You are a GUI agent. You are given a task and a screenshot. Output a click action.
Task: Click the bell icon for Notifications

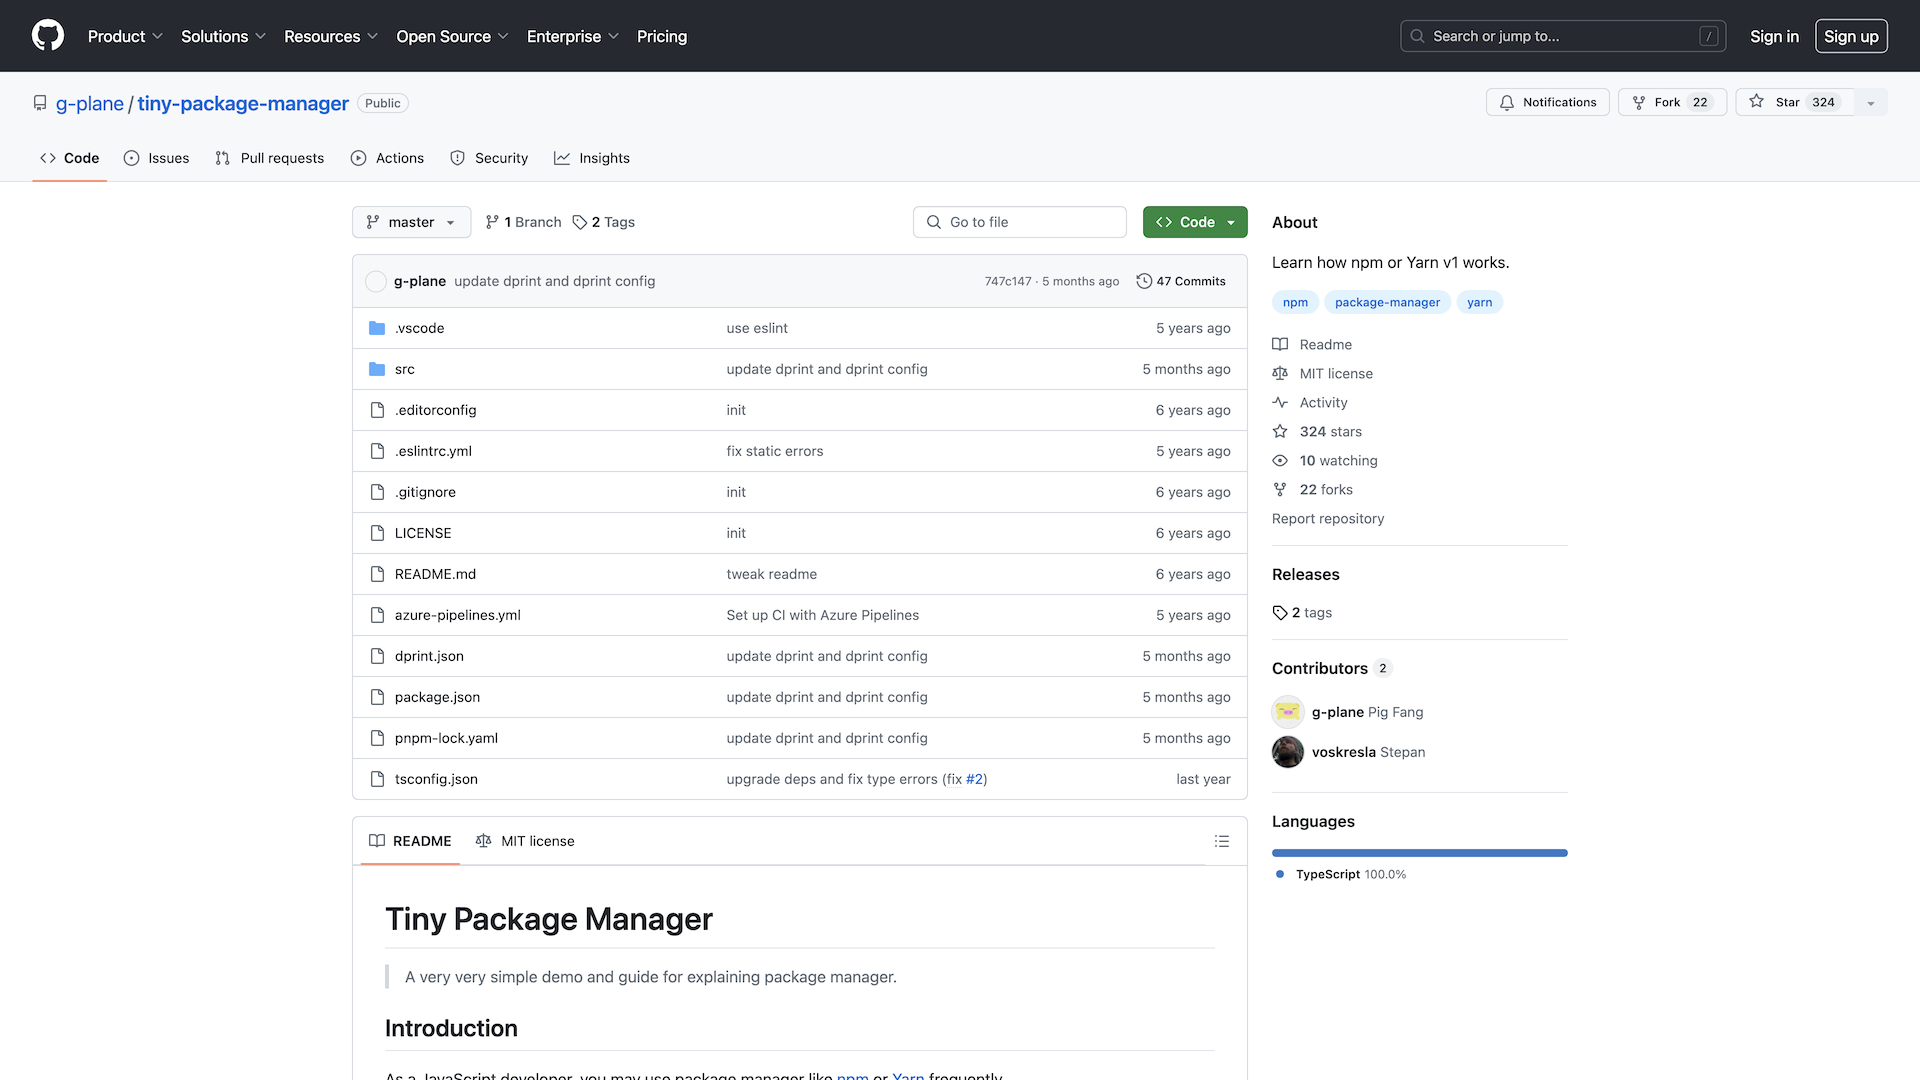click(x=1507, y=102)
